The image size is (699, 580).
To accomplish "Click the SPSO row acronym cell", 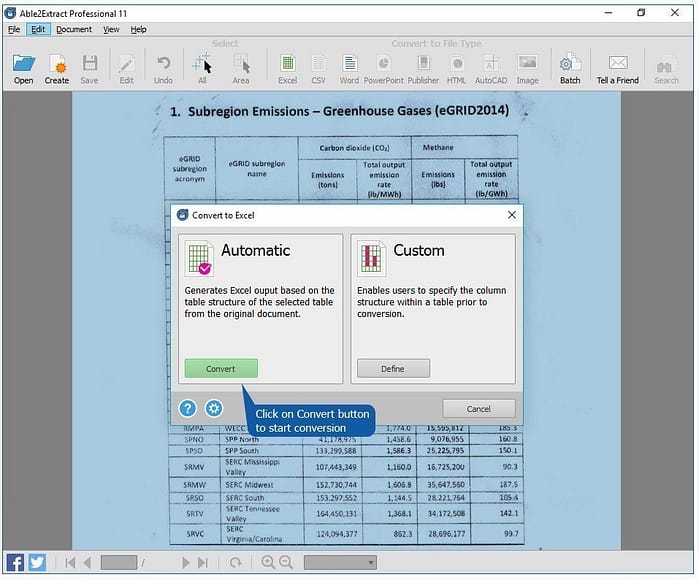I will [x=194, y=451].
